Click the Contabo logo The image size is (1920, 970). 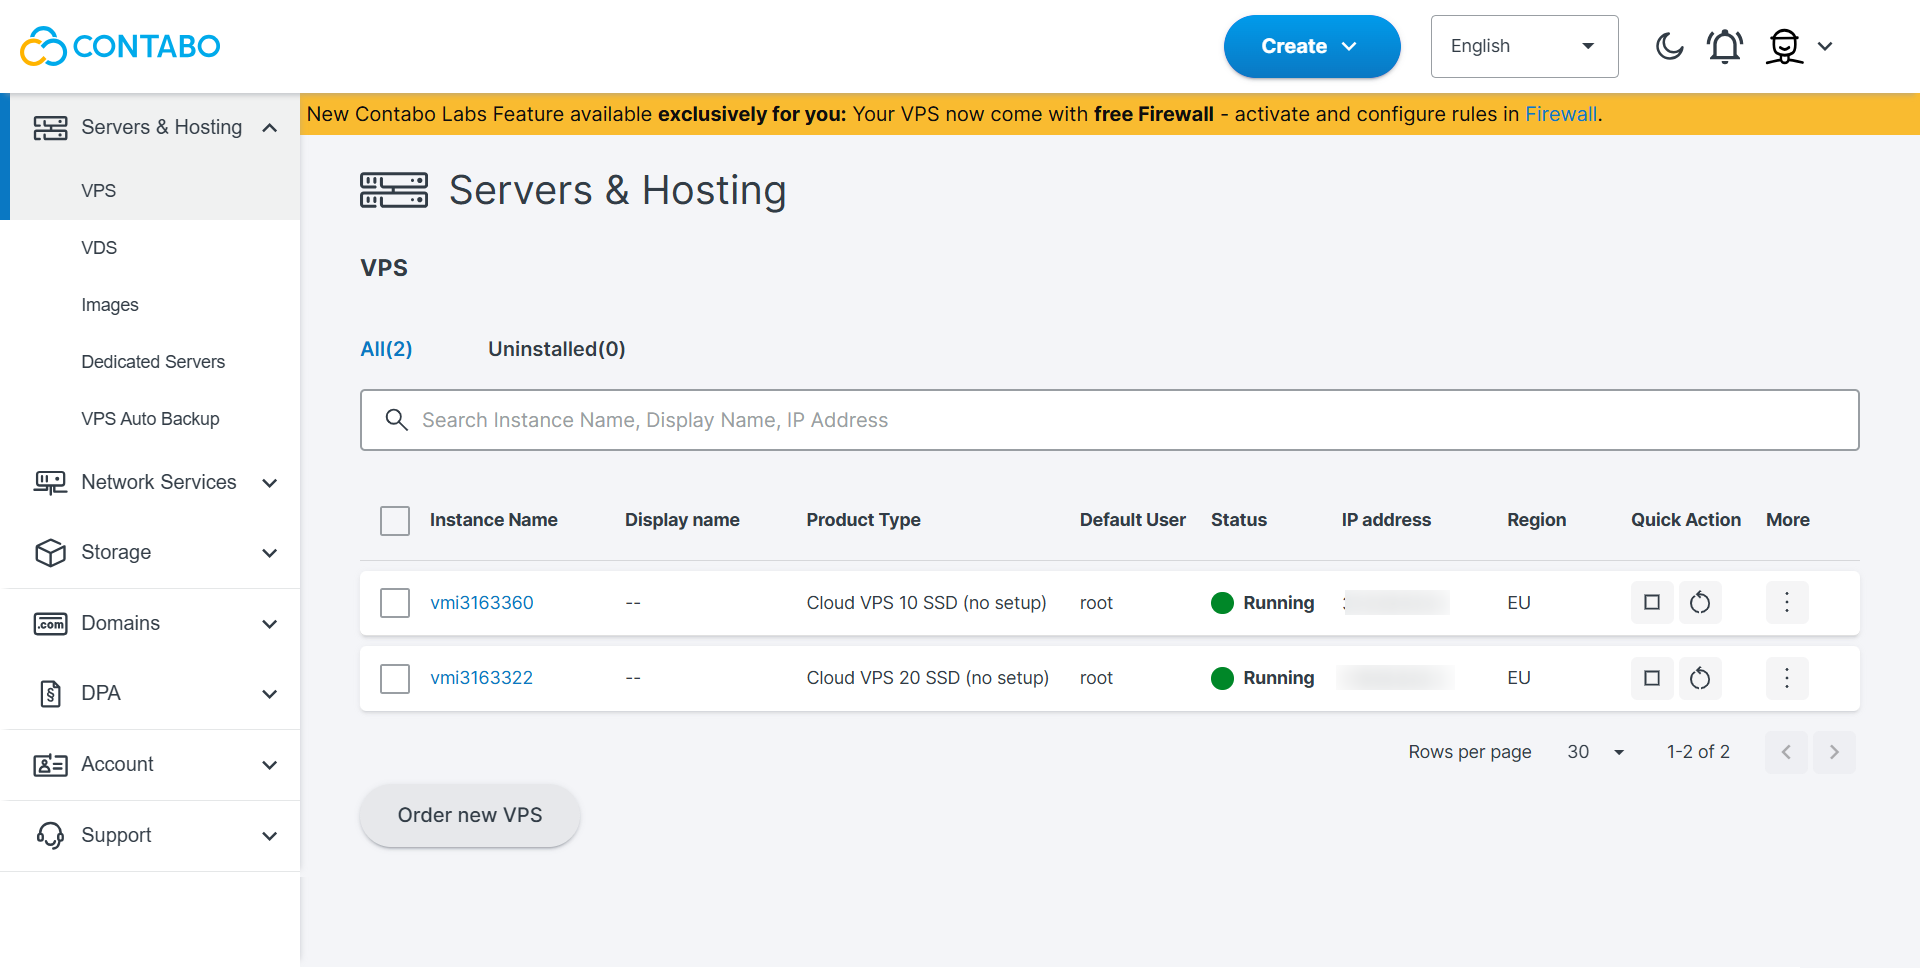[120, 46]
